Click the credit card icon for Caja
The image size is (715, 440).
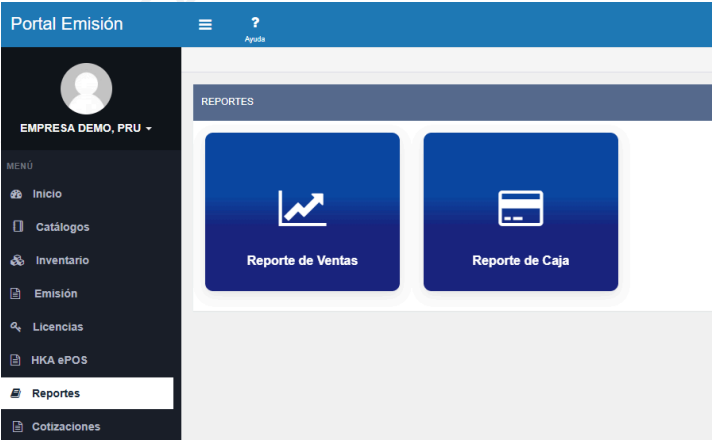pyautogui.click(x=520, y=207)
